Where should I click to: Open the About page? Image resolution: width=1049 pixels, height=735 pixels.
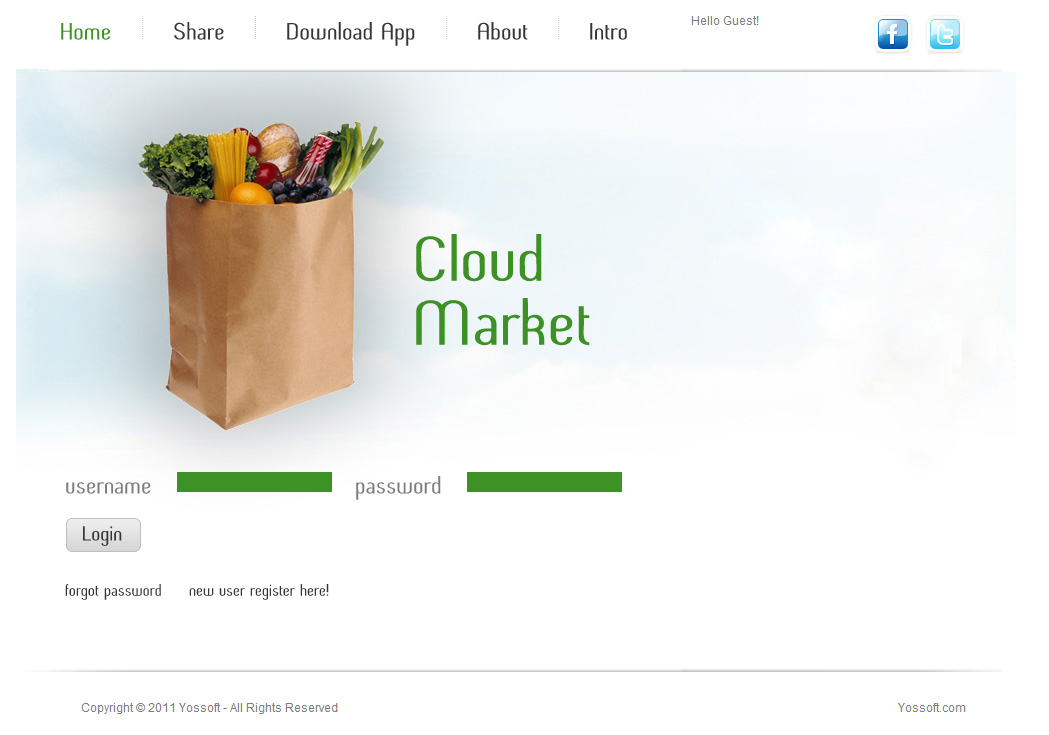pyautogui.click(x=502, y=32)
